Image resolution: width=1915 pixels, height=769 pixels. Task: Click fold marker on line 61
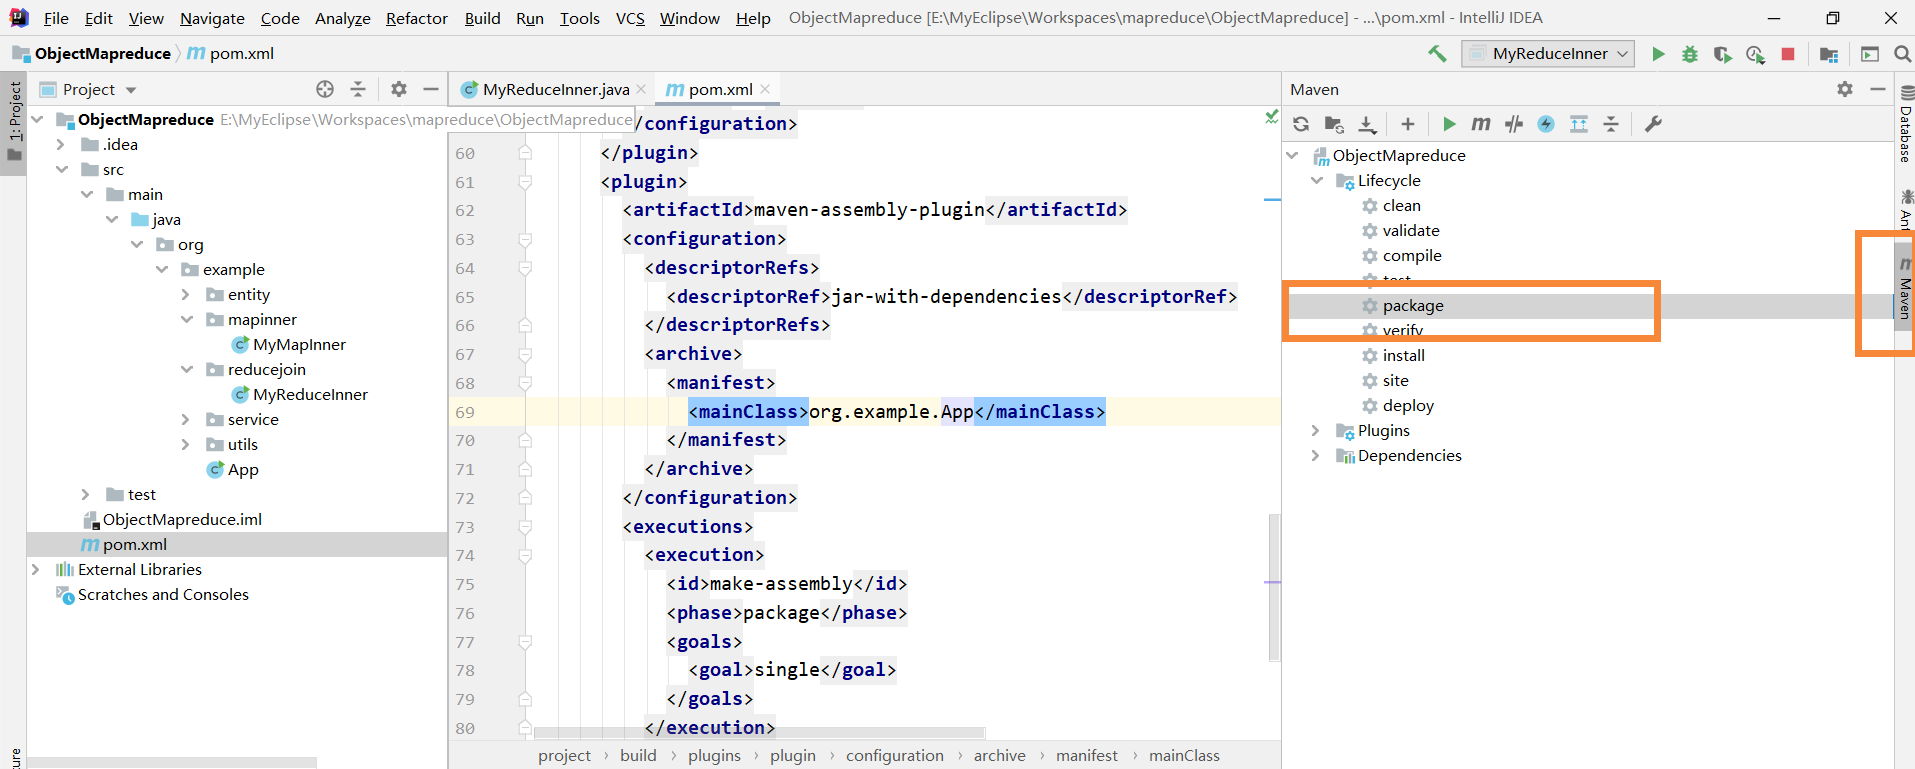pyautogui.click(x=525, y=182)
